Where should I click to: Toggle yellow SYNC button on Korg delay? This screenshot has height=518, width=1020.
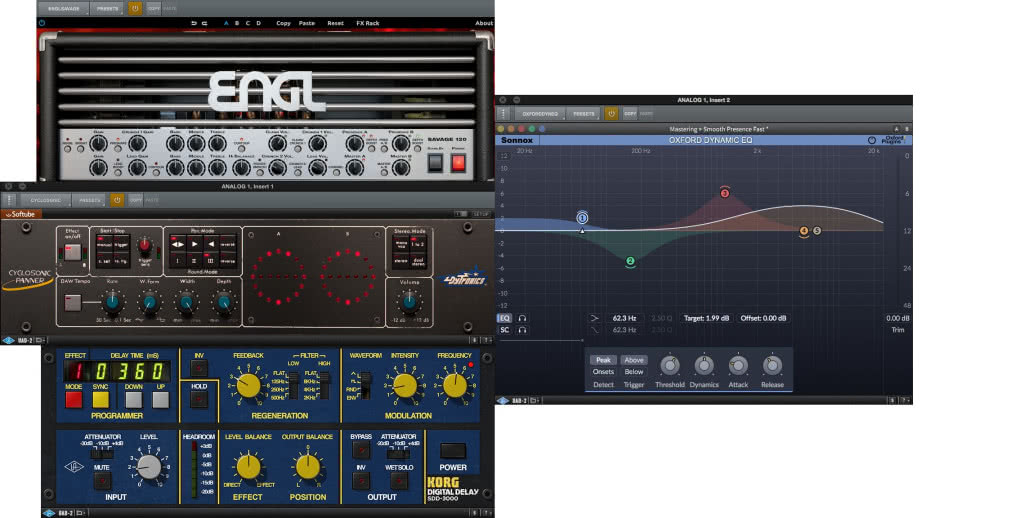tap(101, 400)
